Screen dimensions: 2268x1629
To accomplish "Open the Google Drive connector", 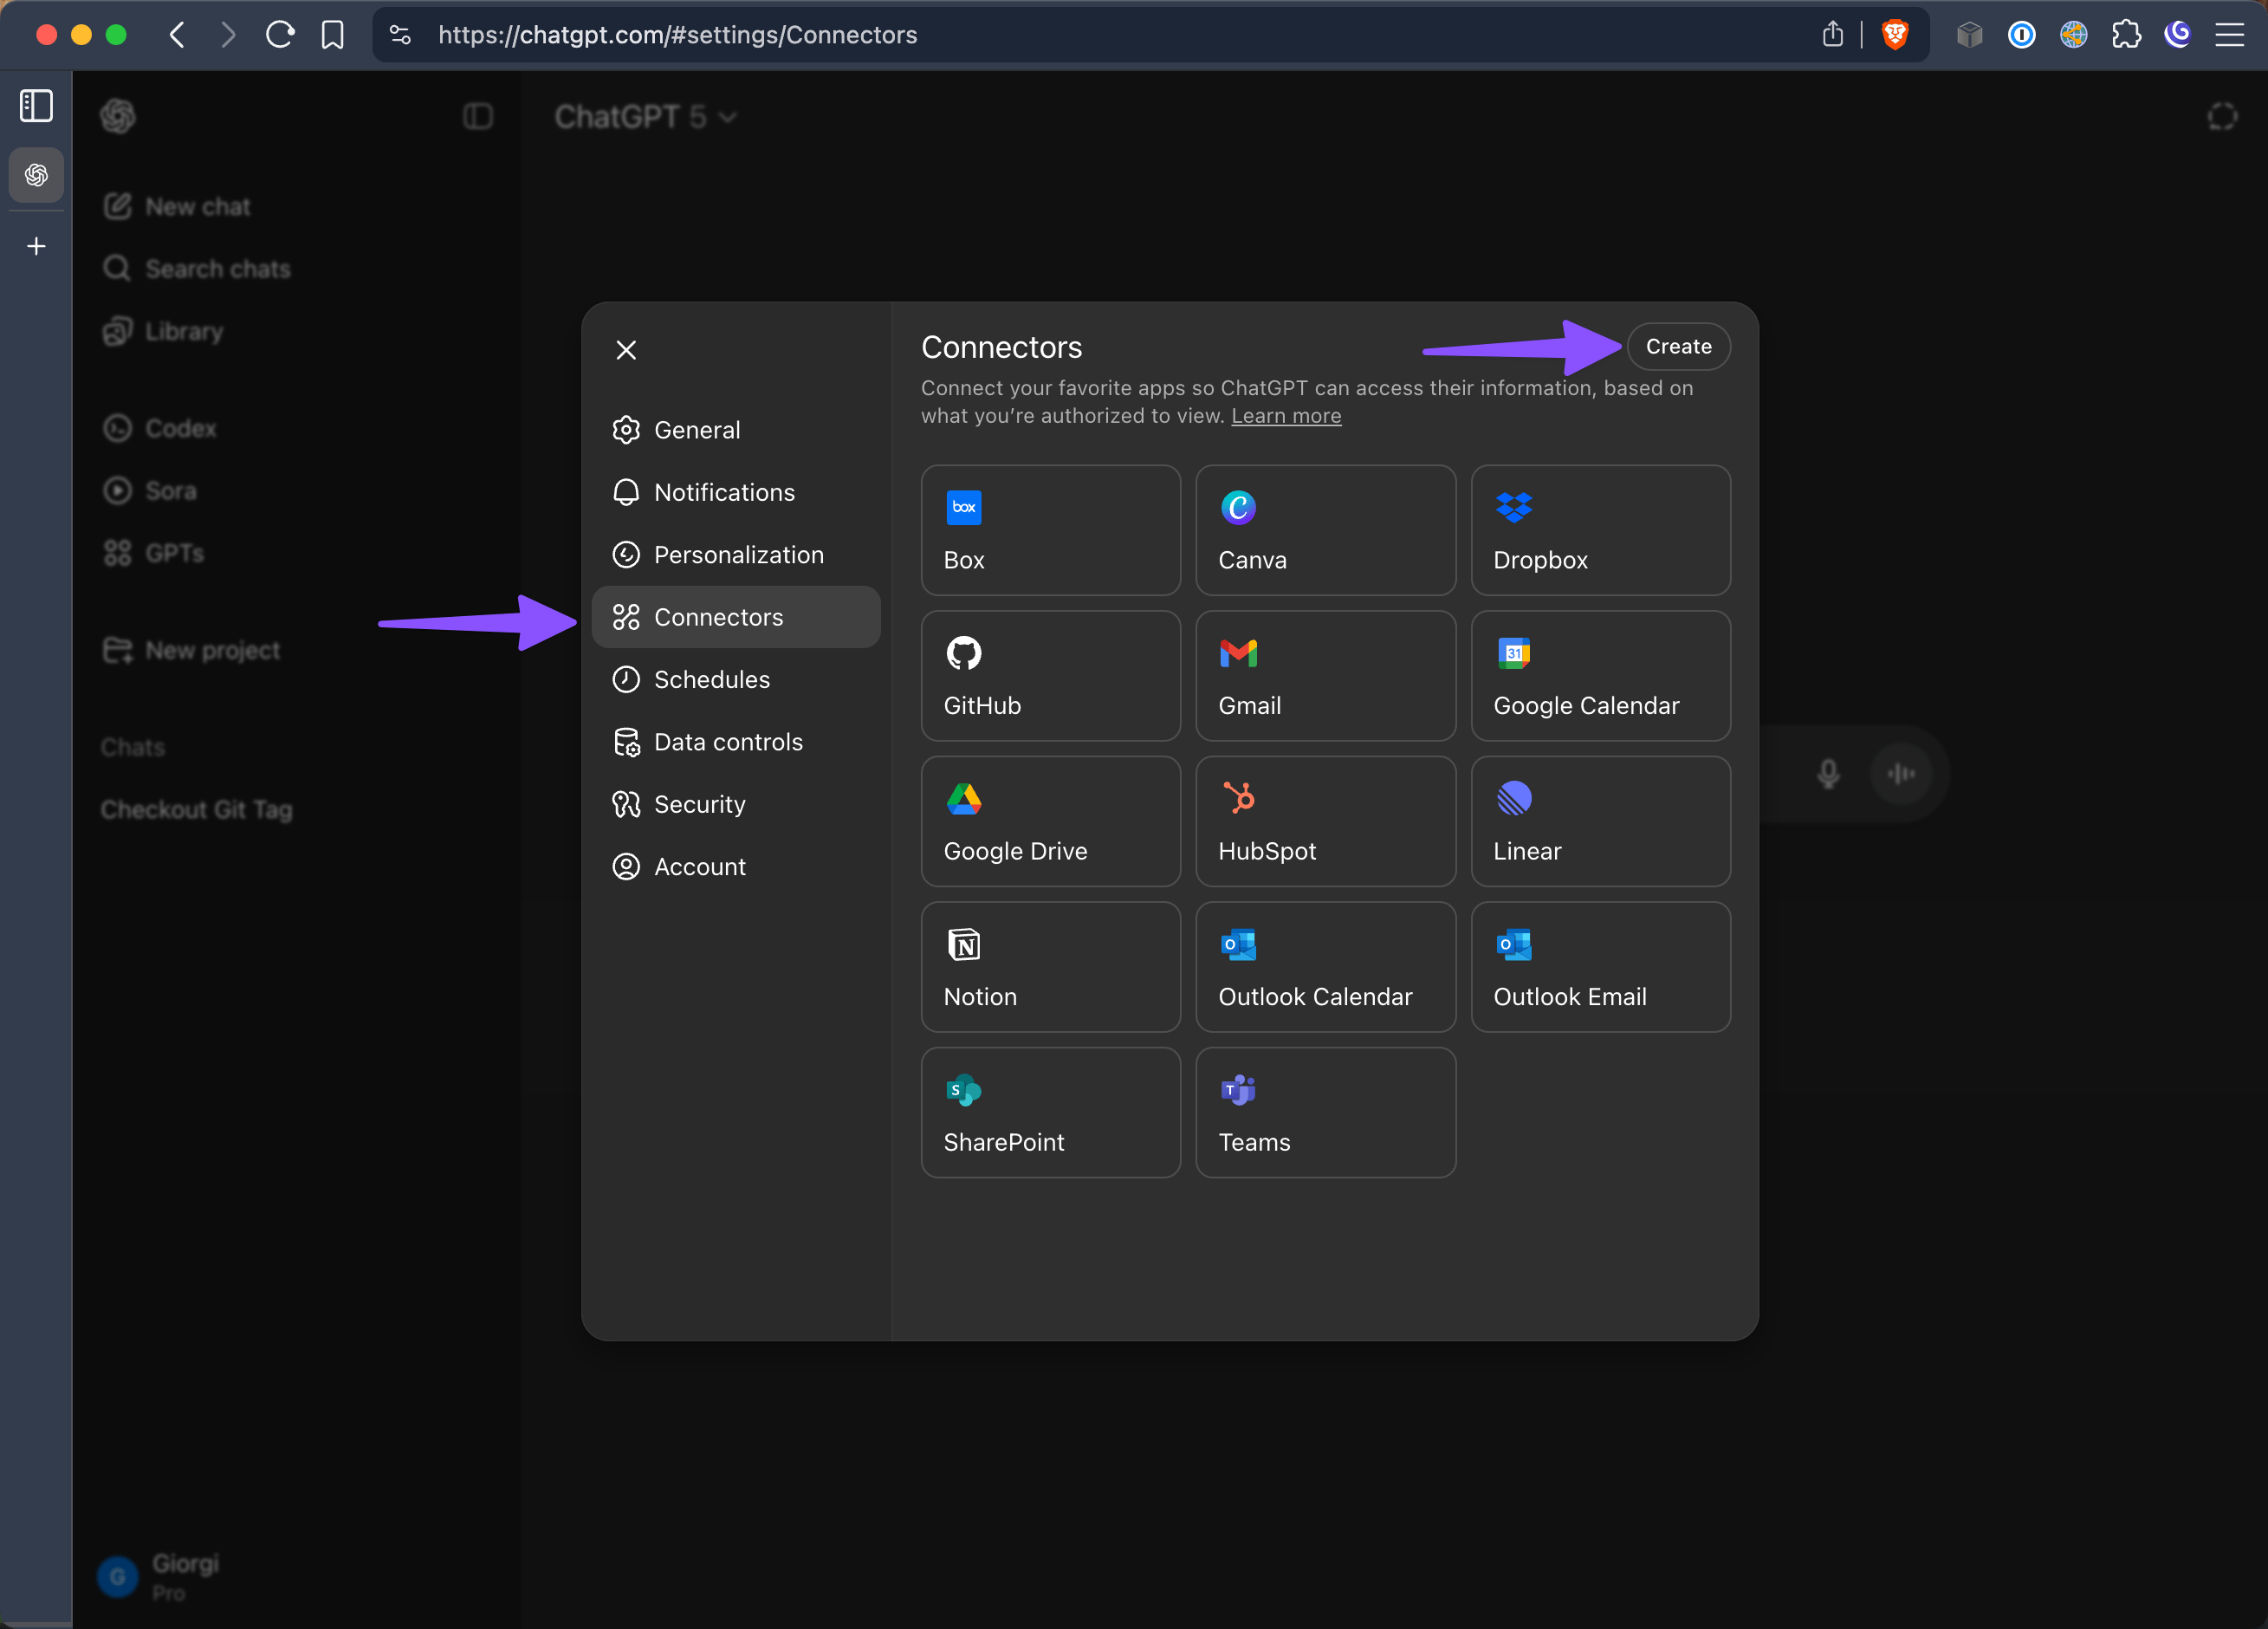I will pyautogui.click(x=1050, y=821).
